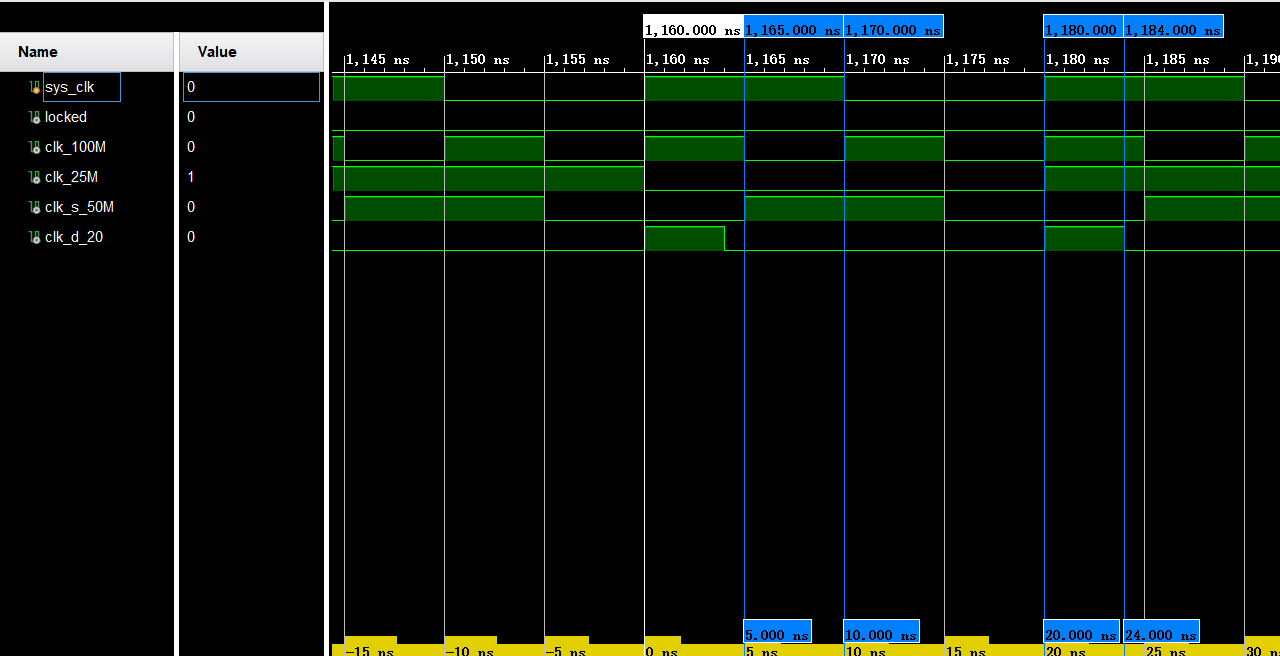Screen dimensions: 1280x656
Task: Click the 5.000 ns delta label
Action: (x=777, y=634)
